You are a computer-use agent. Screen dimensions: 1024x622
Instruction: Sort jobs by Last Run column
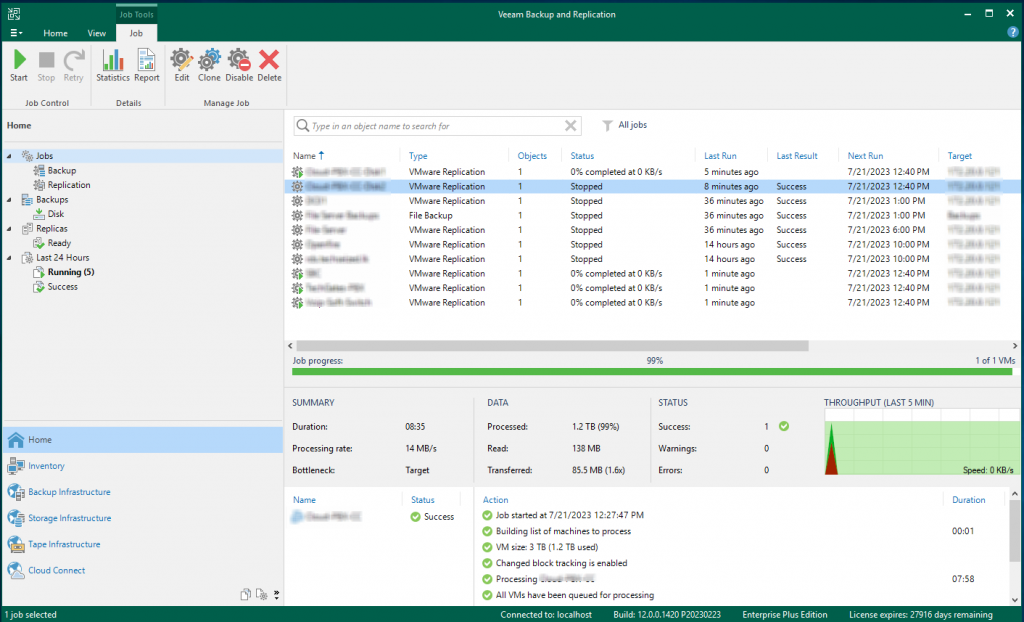tap(720, 156)
